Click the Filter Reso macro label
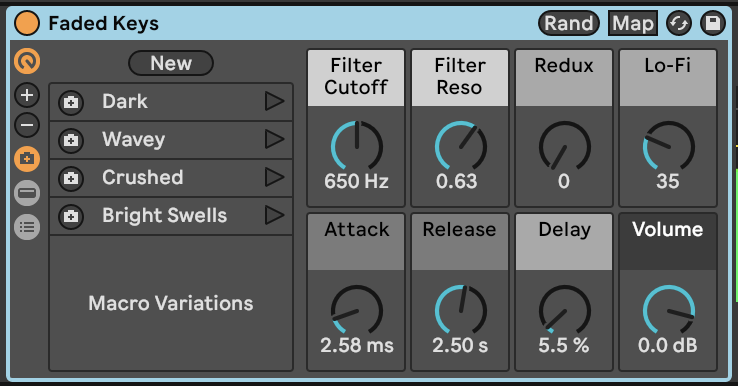 pos(460,78)
